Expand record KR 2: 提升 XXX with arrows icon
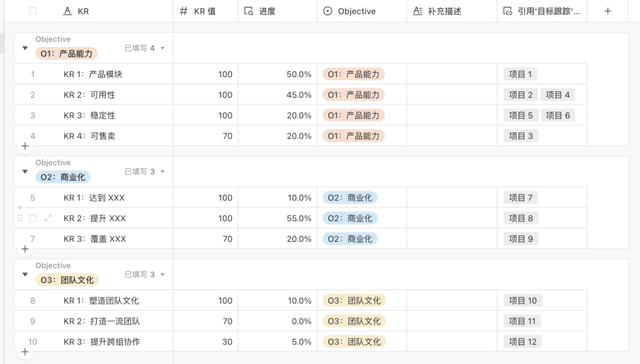640x364 pixels. (48, 218)
